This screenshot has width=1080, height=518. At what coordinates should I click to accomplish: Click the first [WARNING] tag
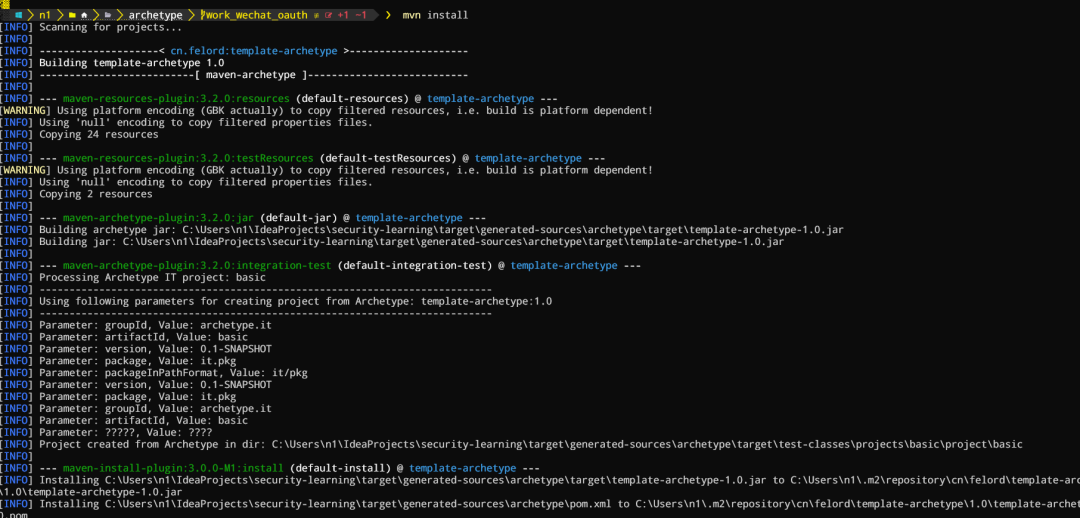tap(25, 110)
